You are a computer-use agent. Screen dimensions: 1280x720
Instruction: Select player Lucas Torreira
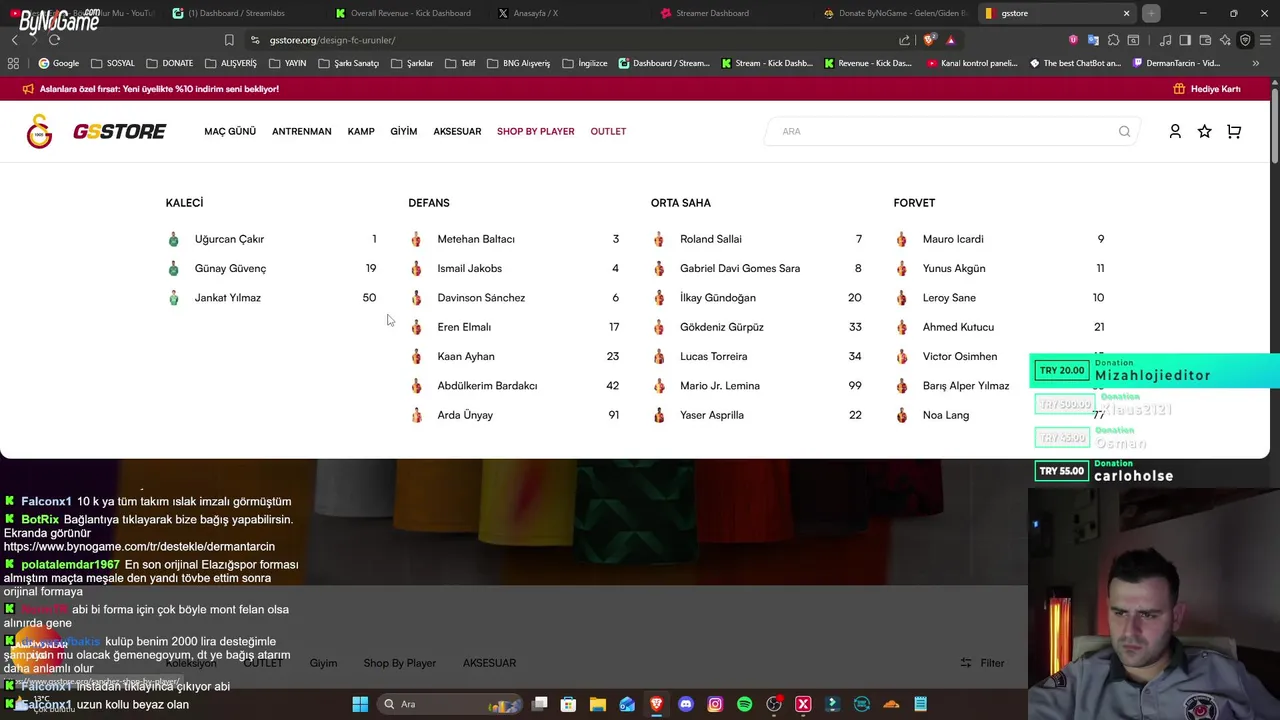(713, 356)
